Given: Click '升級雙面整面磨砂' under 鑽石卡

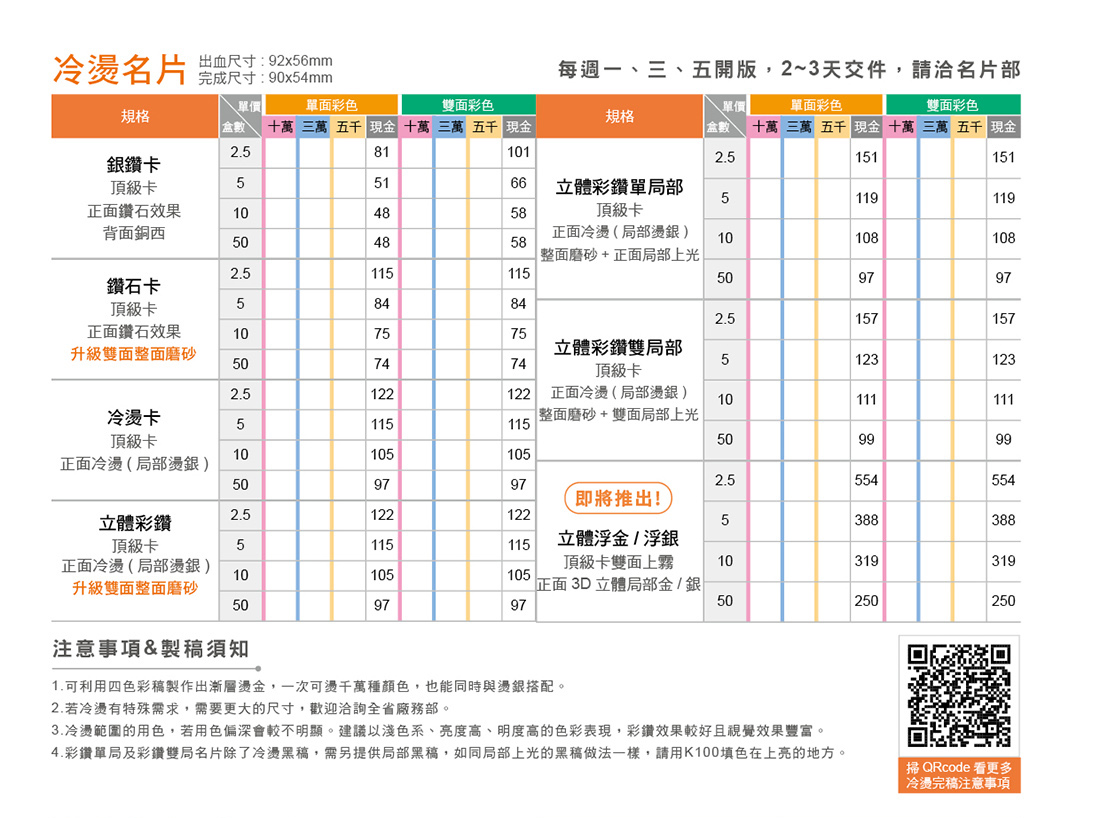Looking at the screenshot, I should pyautogui.click(x=133, y=354).
